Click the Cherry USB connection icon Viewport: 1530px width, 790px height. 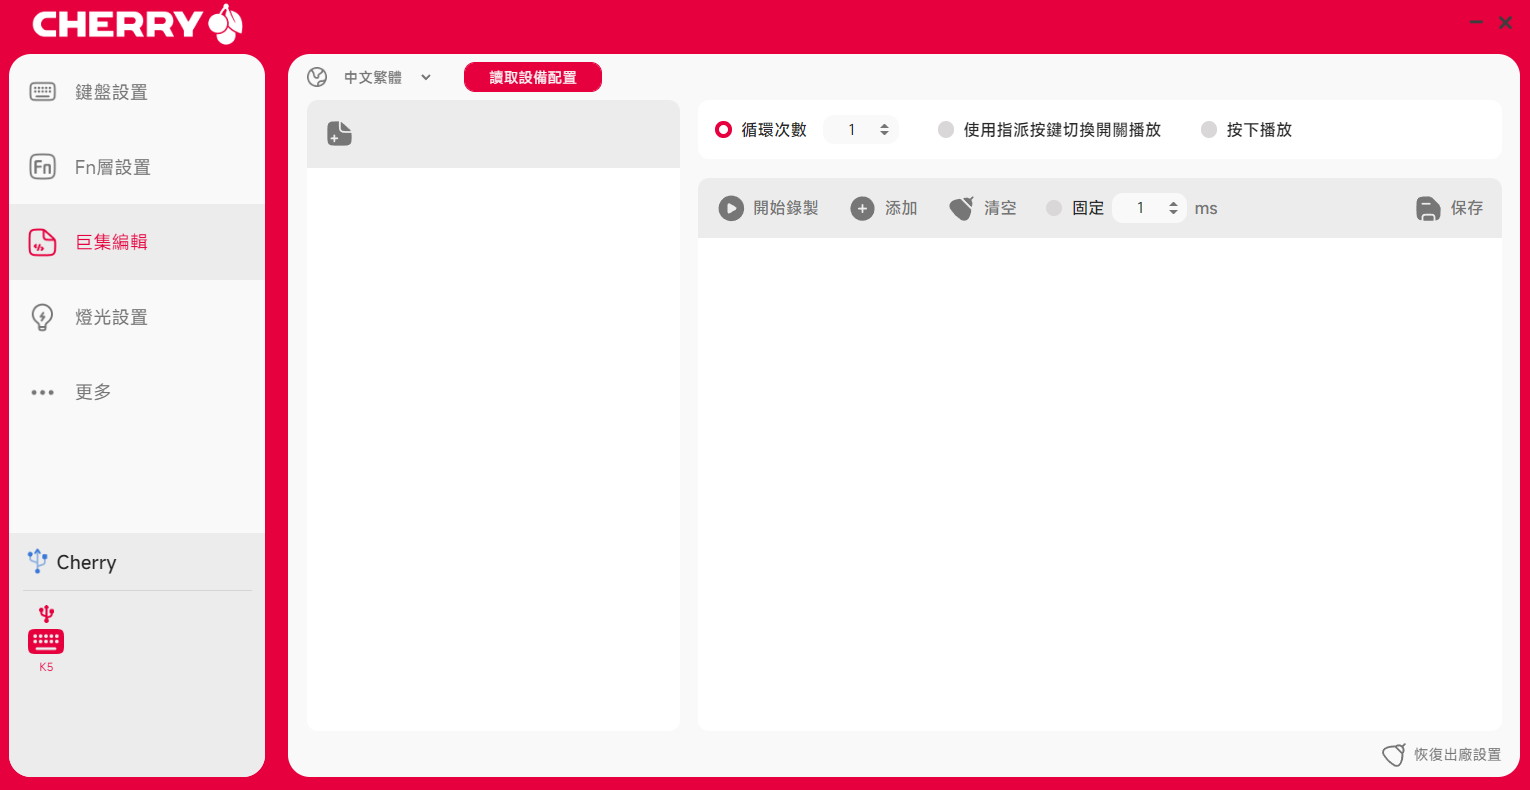click(x=38, y=561)
